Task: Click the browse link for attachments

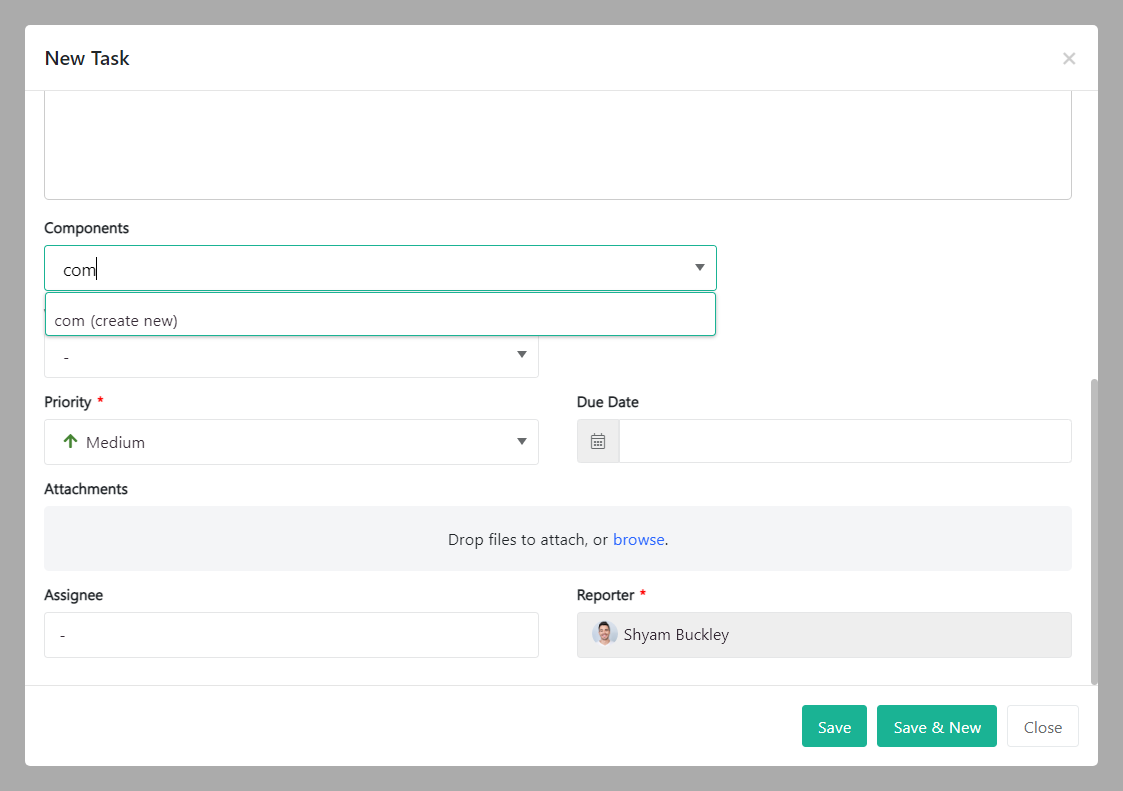Action: [638, 540]
